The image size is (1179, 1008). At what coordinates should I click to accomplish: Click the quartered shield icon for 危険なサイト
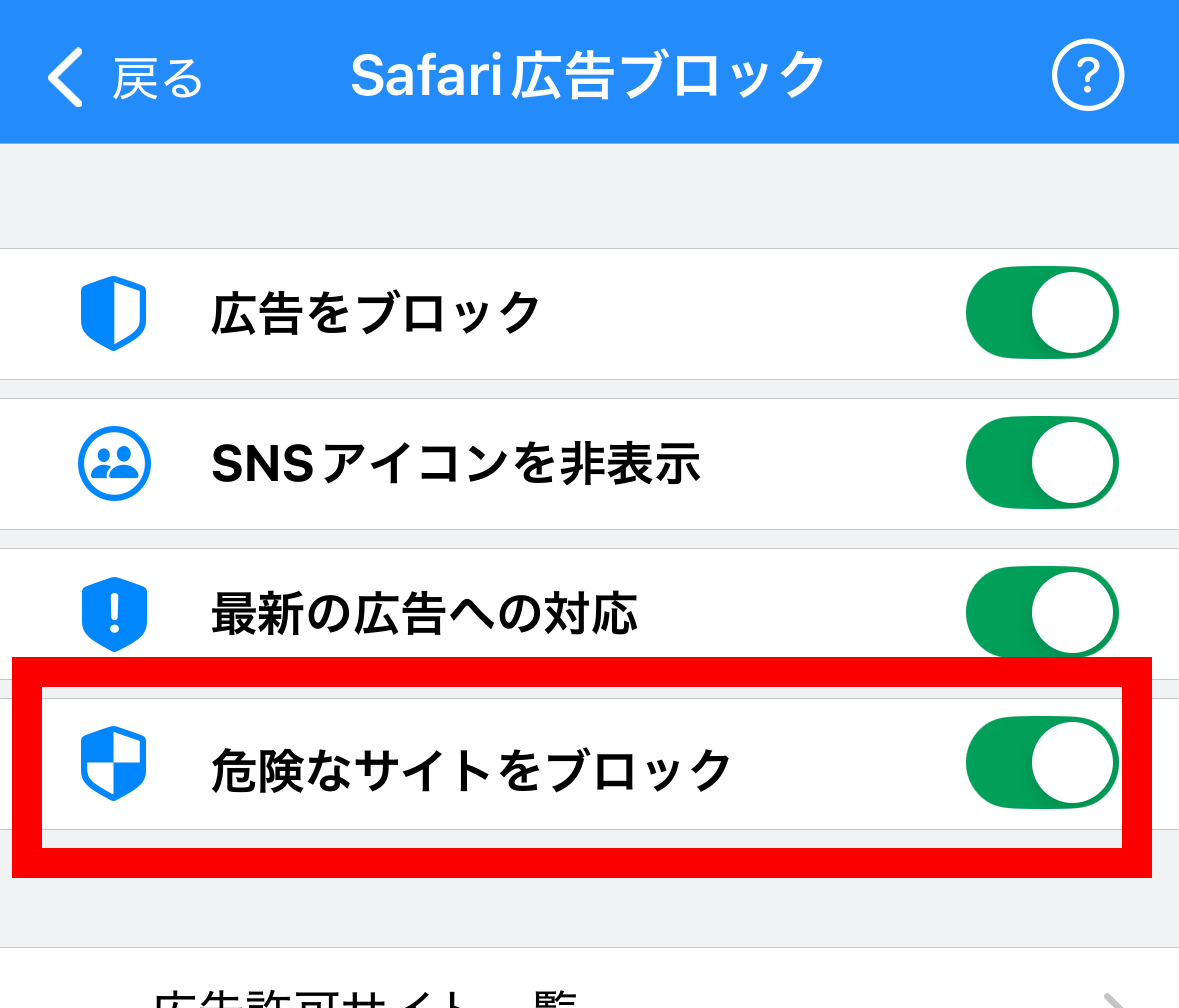113,763
